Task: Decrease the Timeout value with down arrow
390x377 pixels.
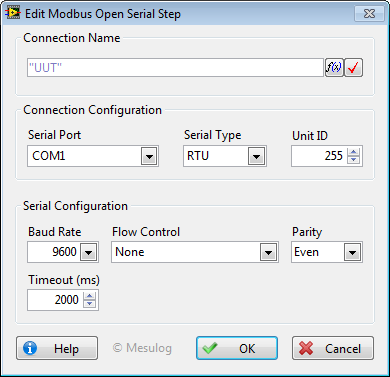Action: (89, 304)
